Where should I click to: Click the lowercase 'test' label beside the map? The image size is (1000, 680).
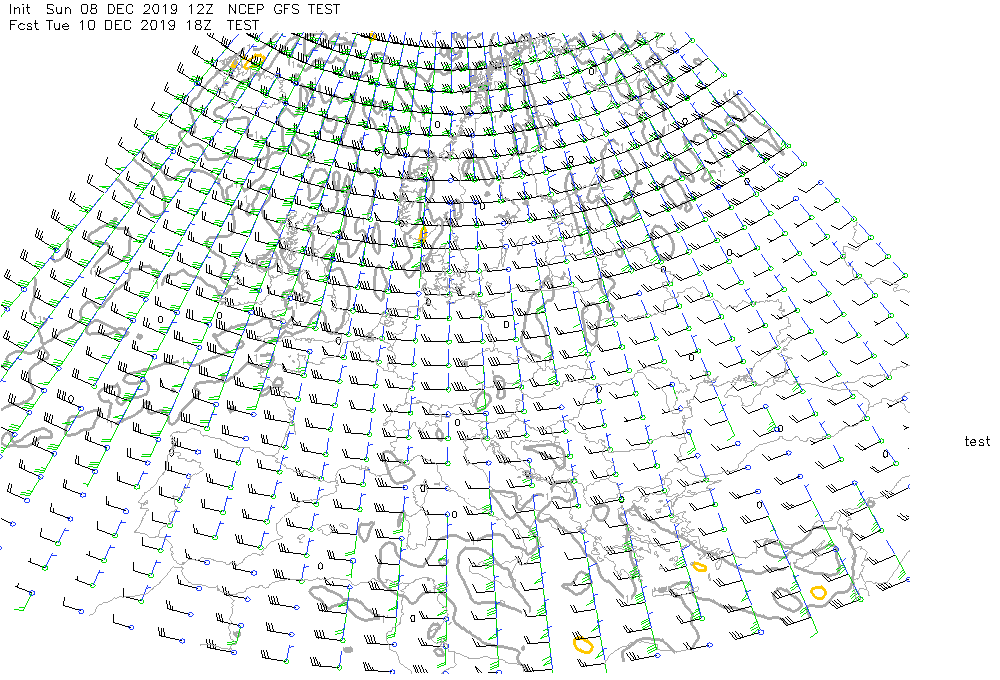point(977,441)
